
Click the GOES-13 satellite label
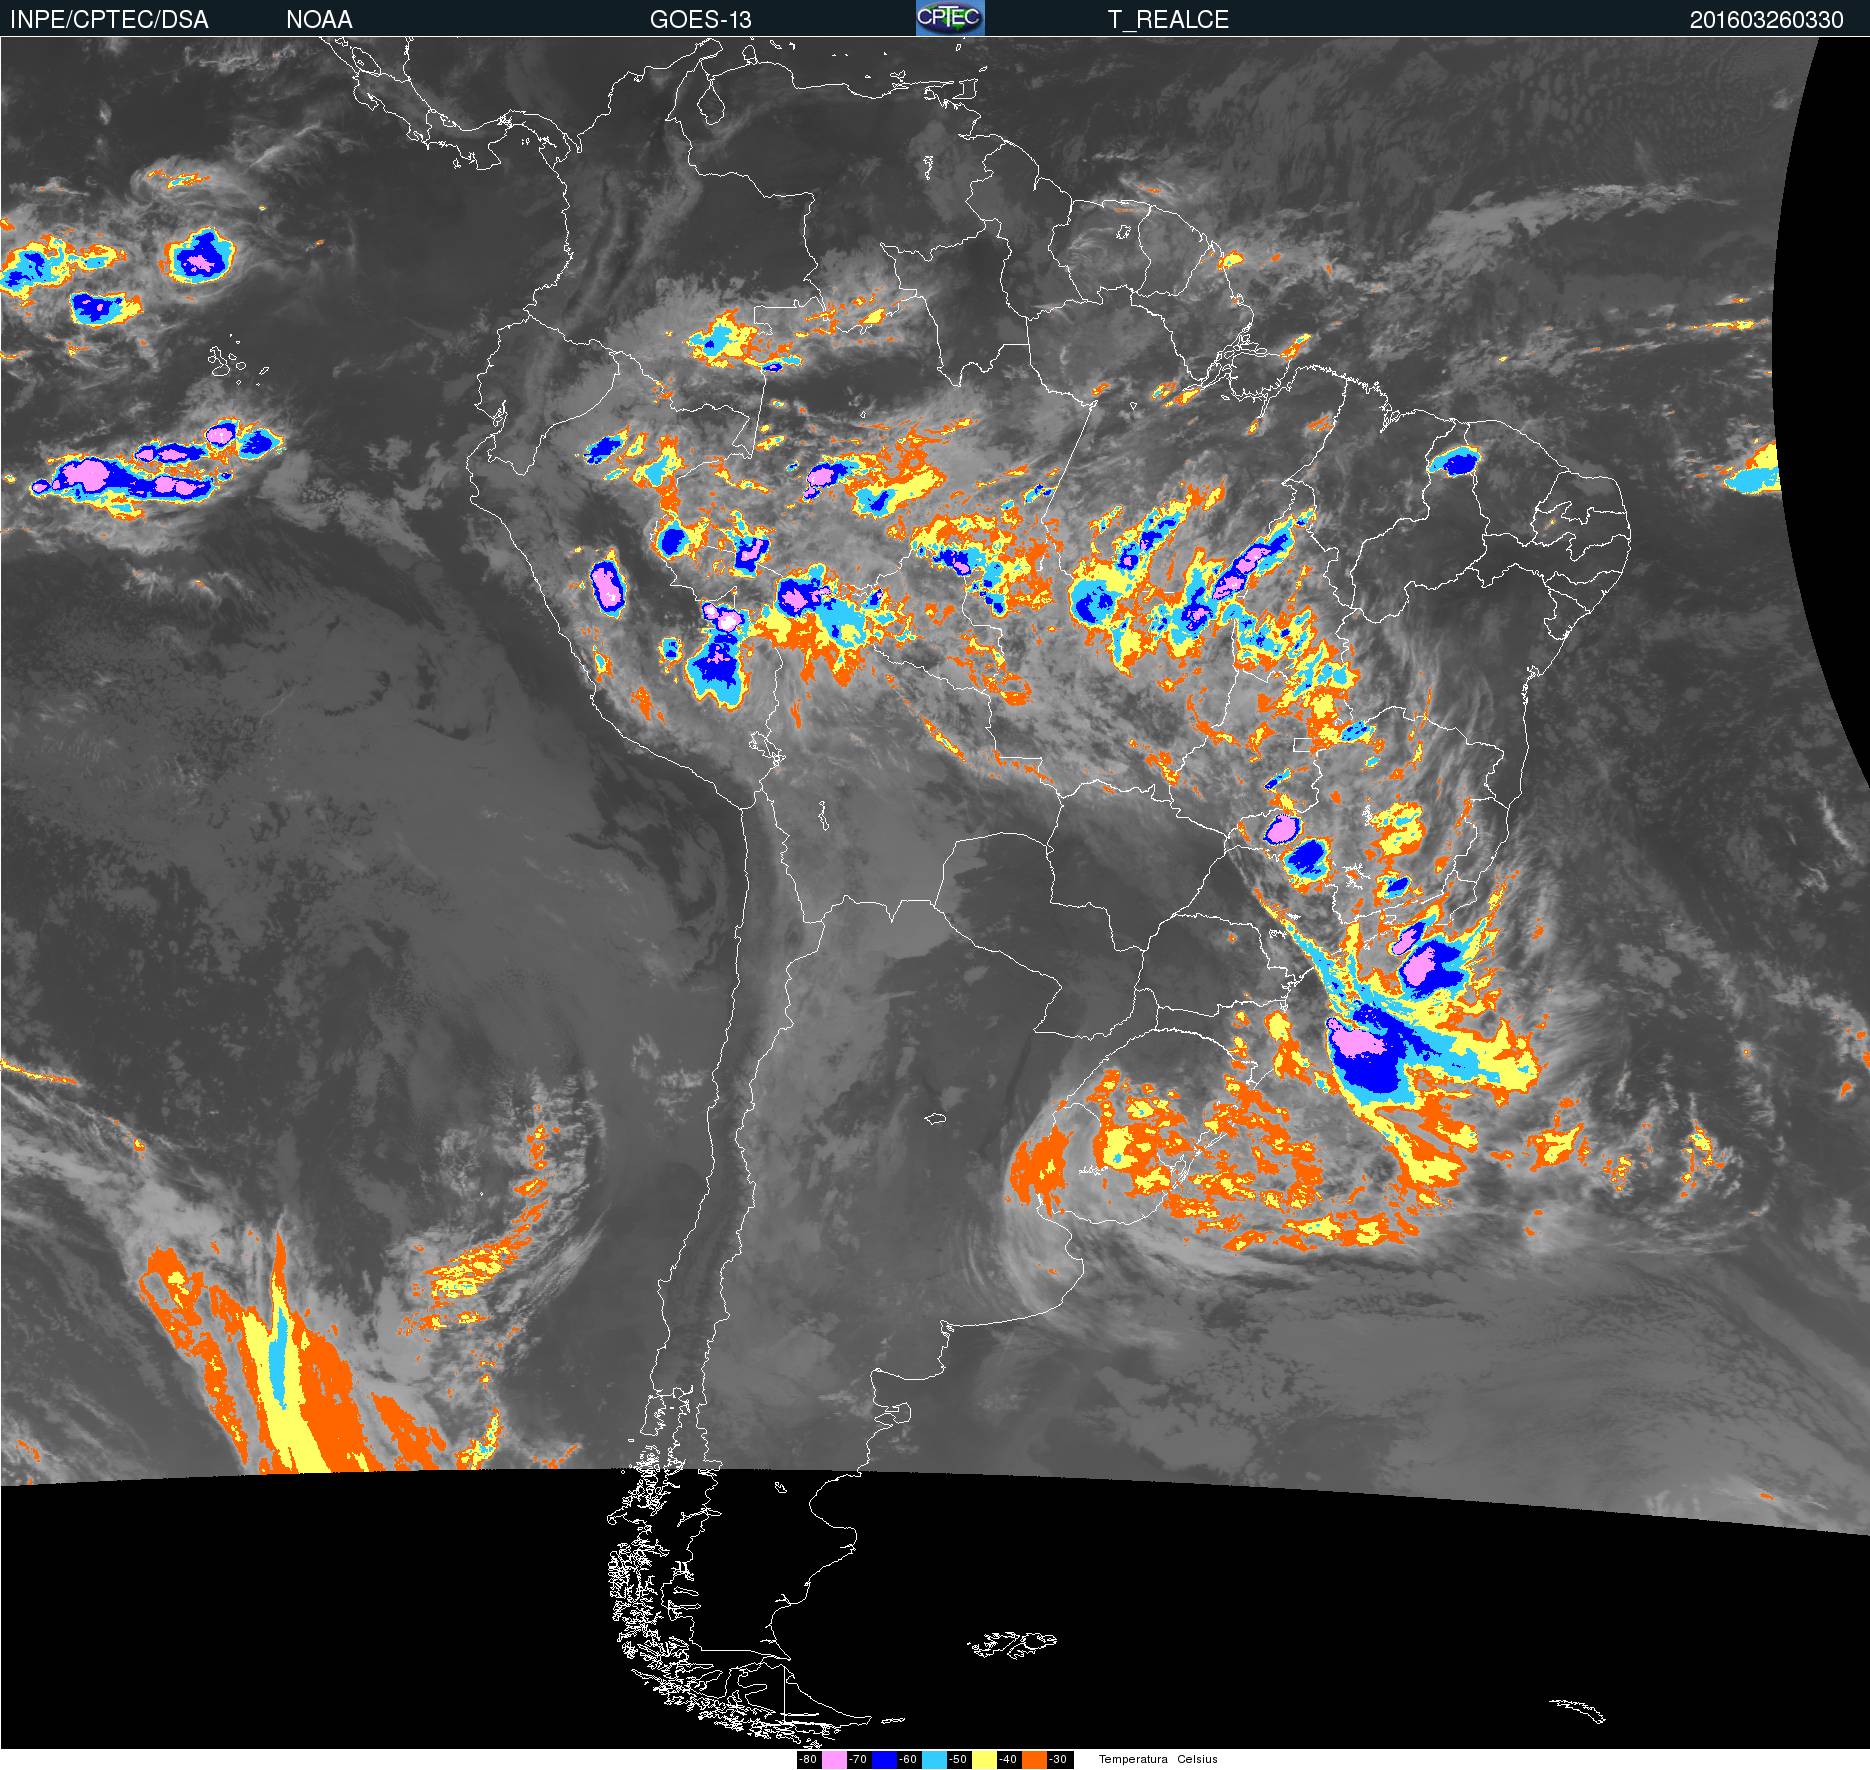[700, 20]
